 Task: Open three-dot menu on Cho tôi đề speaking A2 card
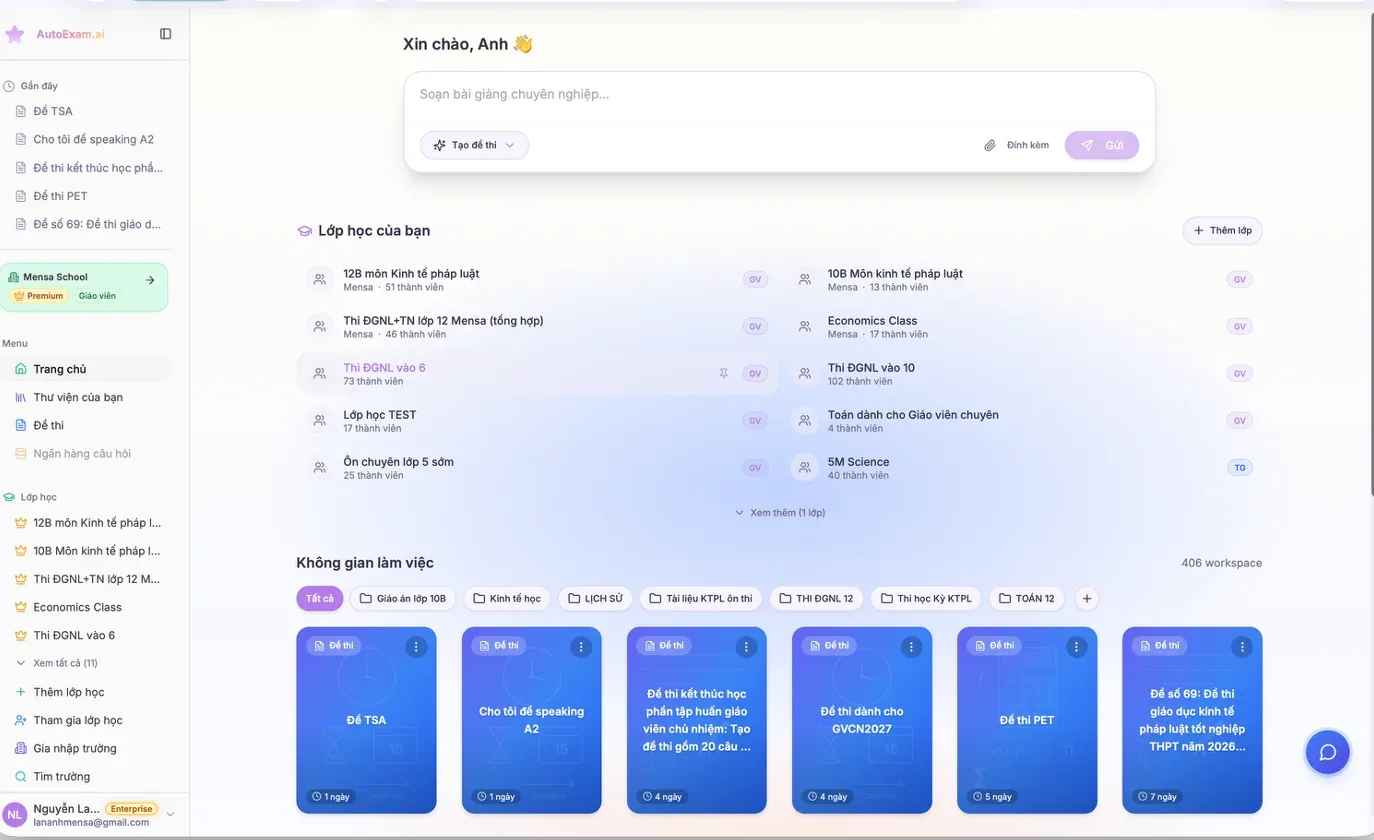pyautogui.click(x=581, y=647)
